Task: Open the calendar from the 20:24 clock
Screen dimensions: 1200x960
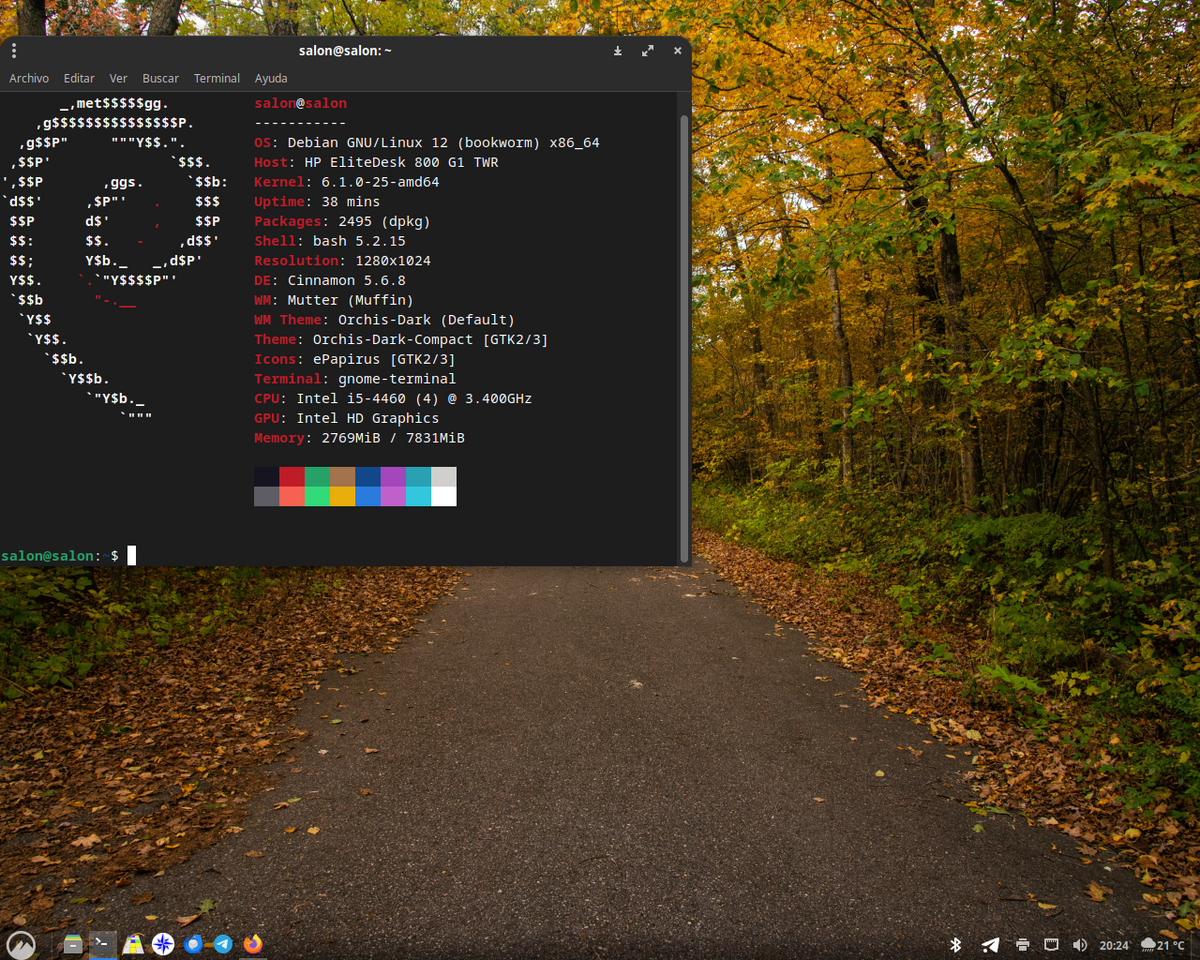Action: coord(1114,945)
